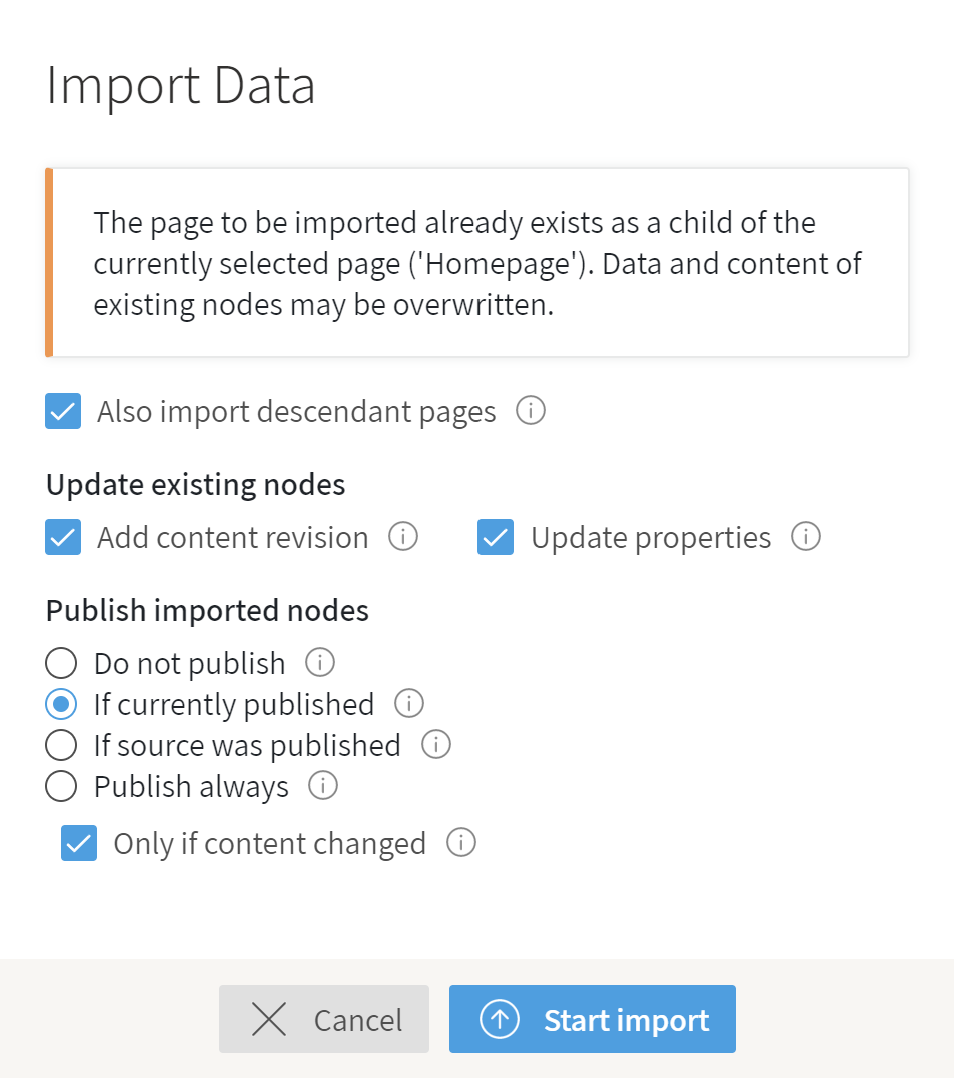Show info for Add content revision

(x=403, y=536)
